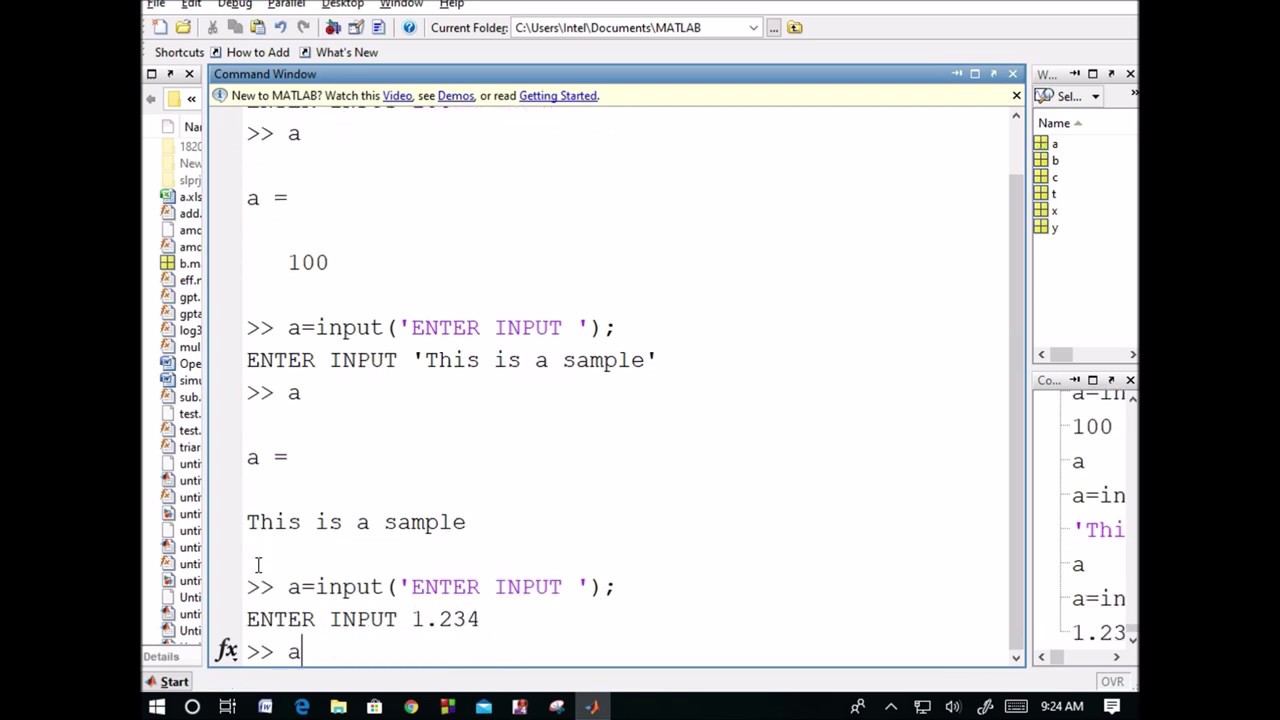1280x720 pixels.
Task: Redo the action using toolbar icon
Action: point(303,27)
